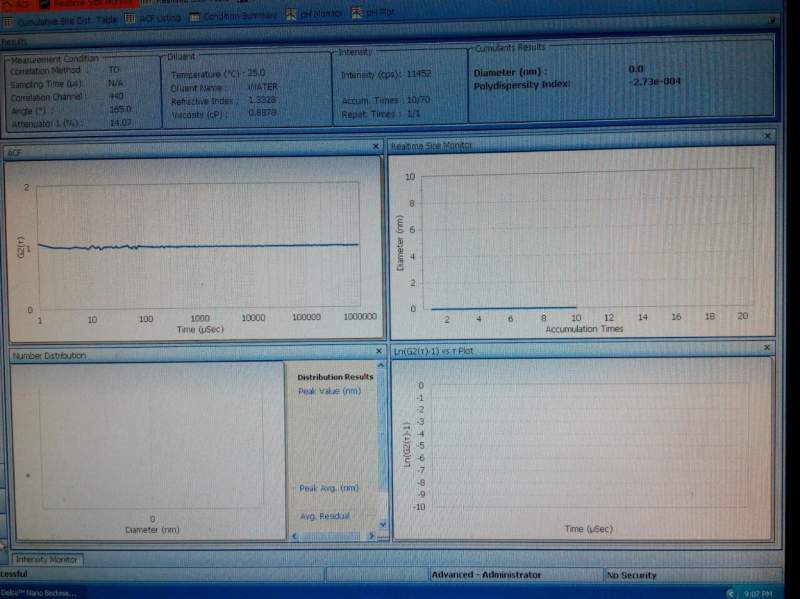Expand the toolbar overflow arrow at right
The image size is (800, 599).
click(x=772, y=20)
